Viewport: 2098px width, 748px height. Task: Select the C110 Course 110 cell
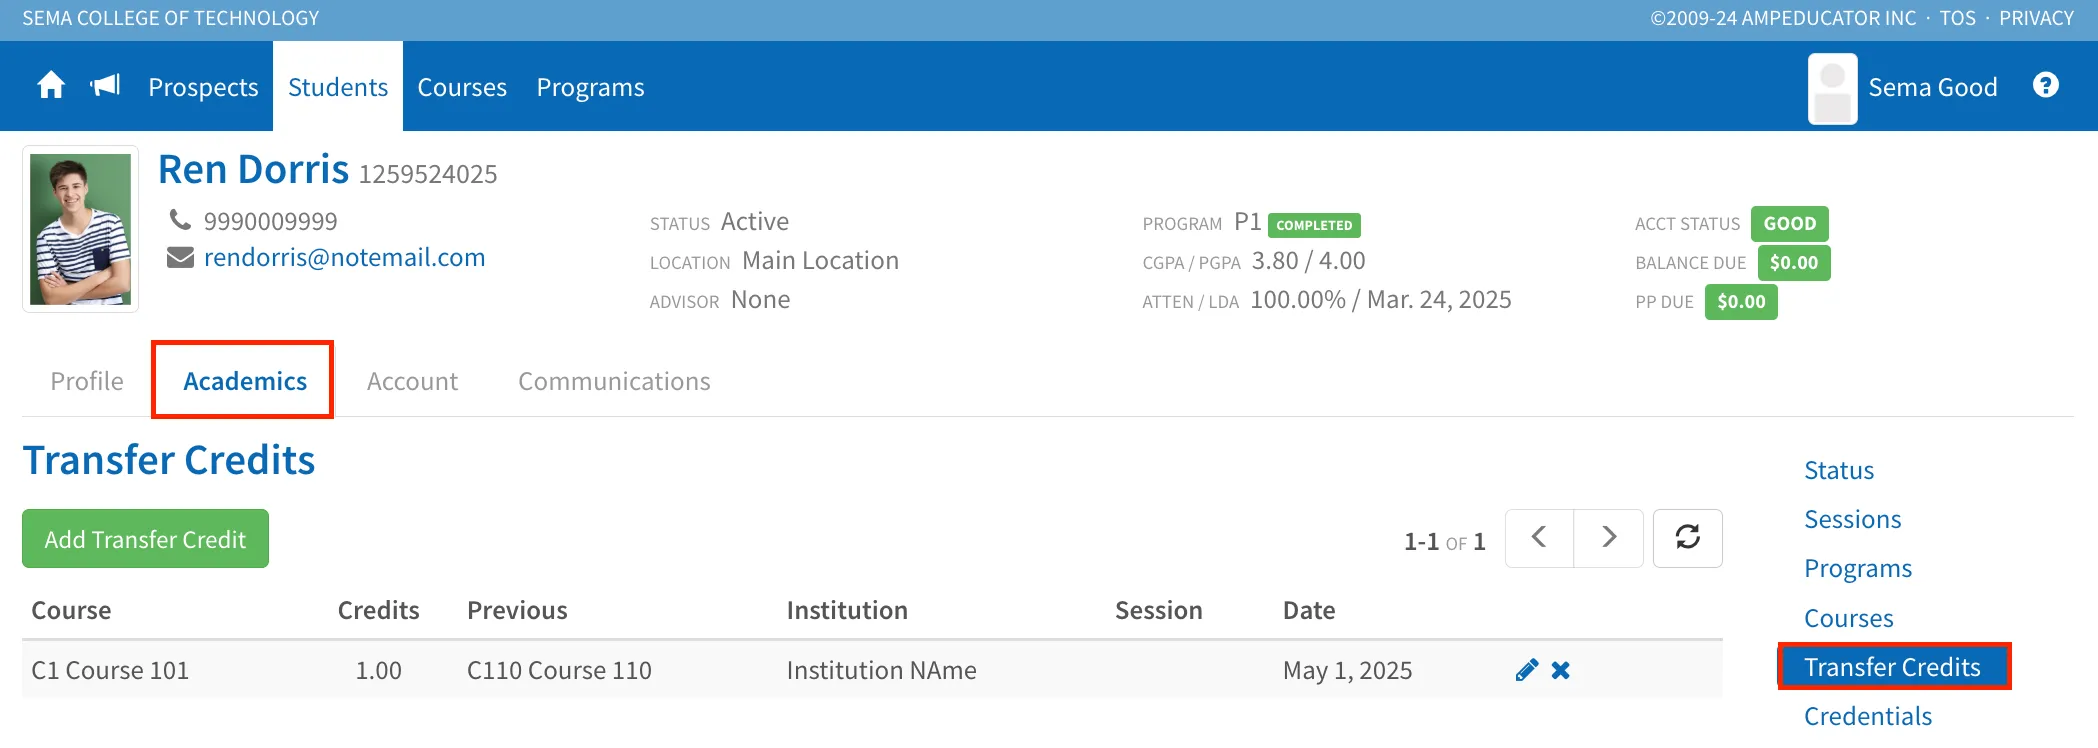coord(559,670)
